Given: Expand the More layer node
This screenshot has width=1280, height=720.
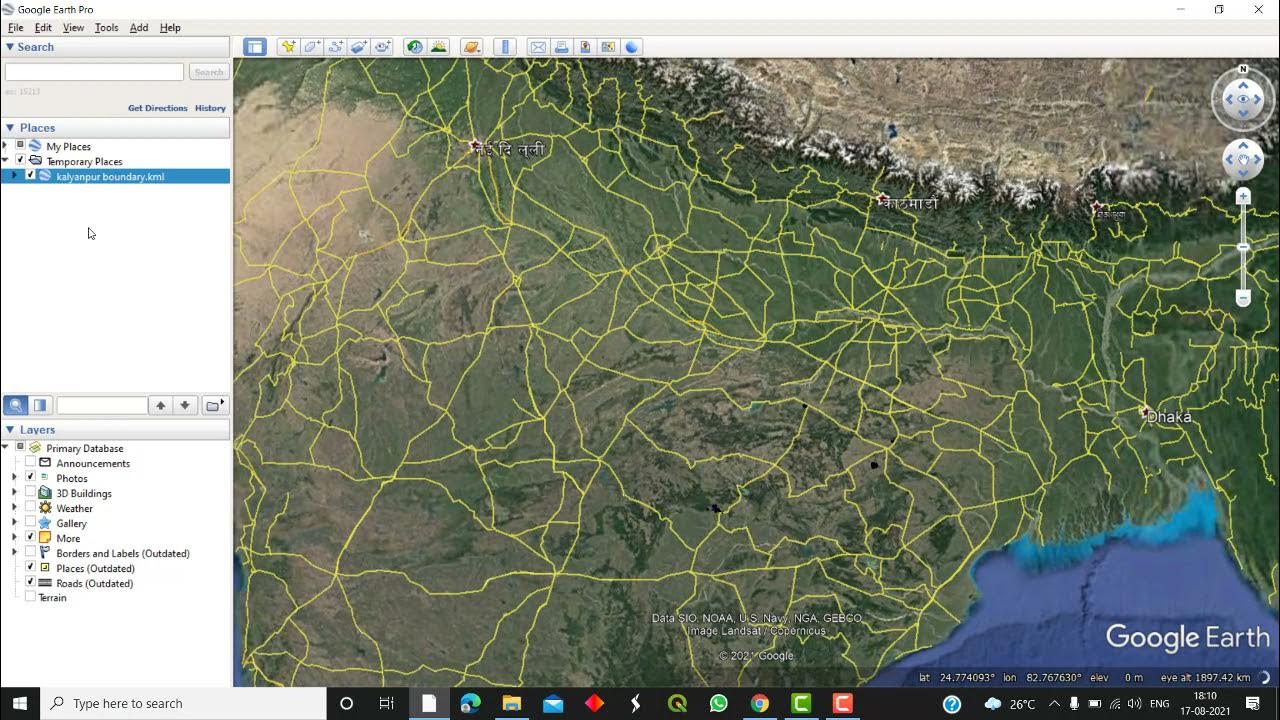Looking at the screenshot, I should pos(14,538).
